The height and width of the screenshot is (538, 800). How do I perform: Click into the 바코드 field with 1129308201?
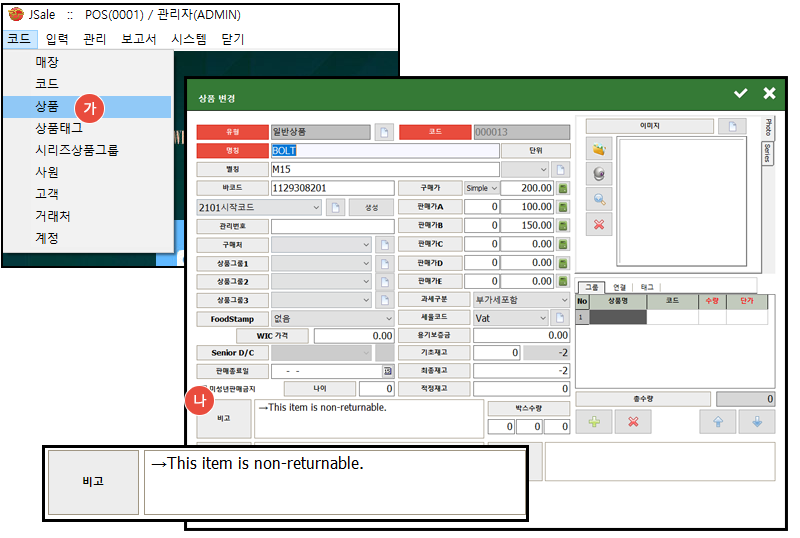point(330,188)
